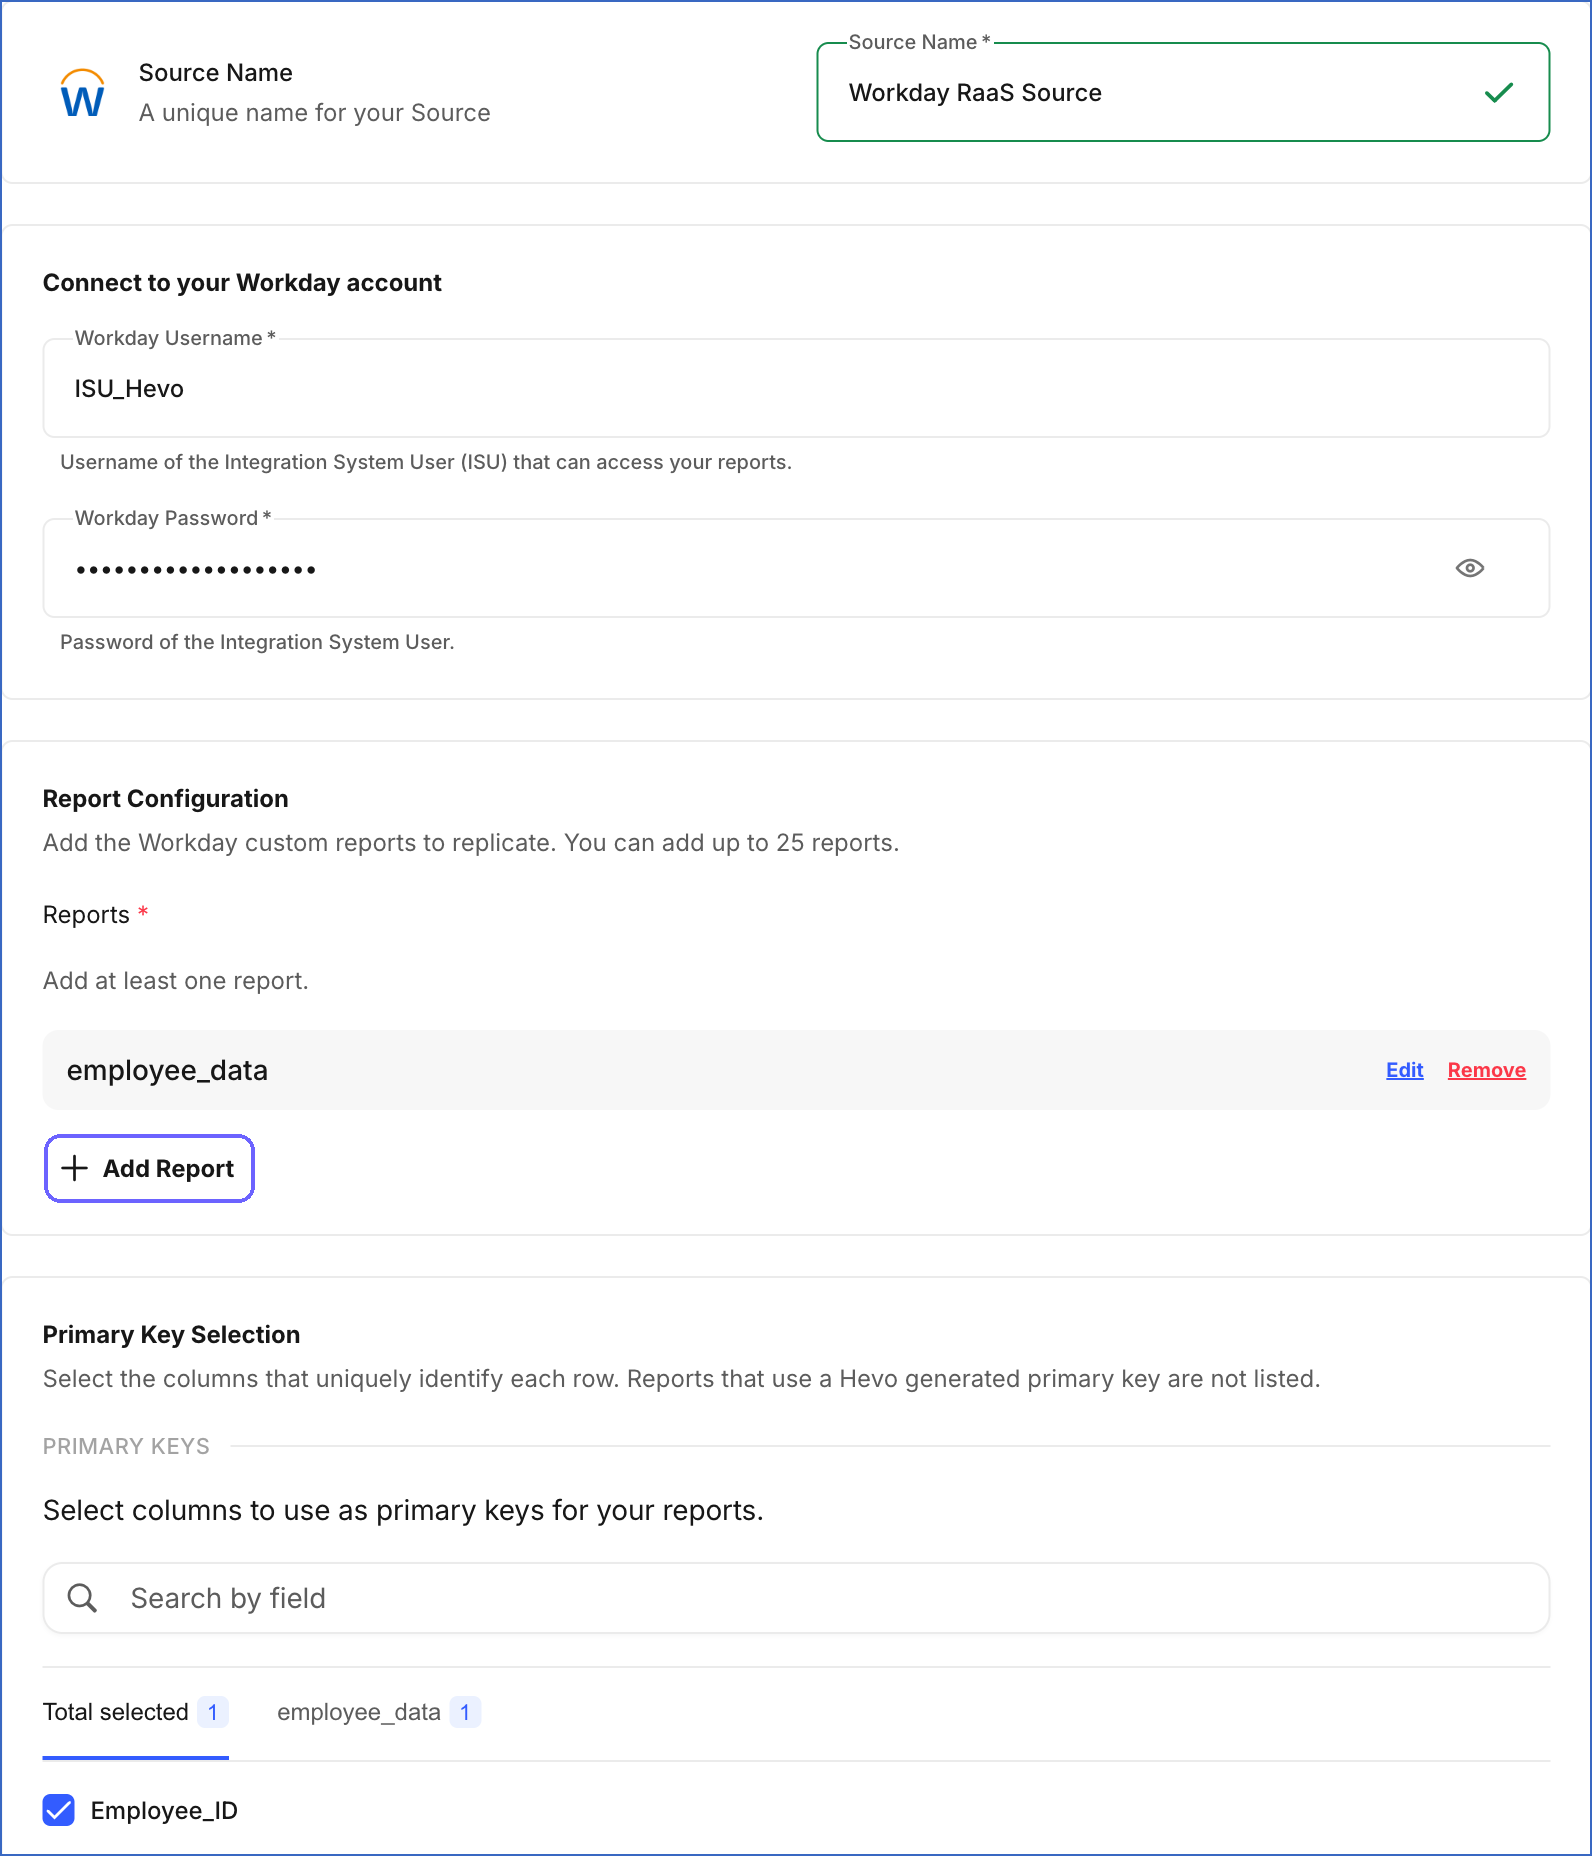1592x1856 pixels.
Task: Switch to the Total selected tab
Action: pos(135,1712)
